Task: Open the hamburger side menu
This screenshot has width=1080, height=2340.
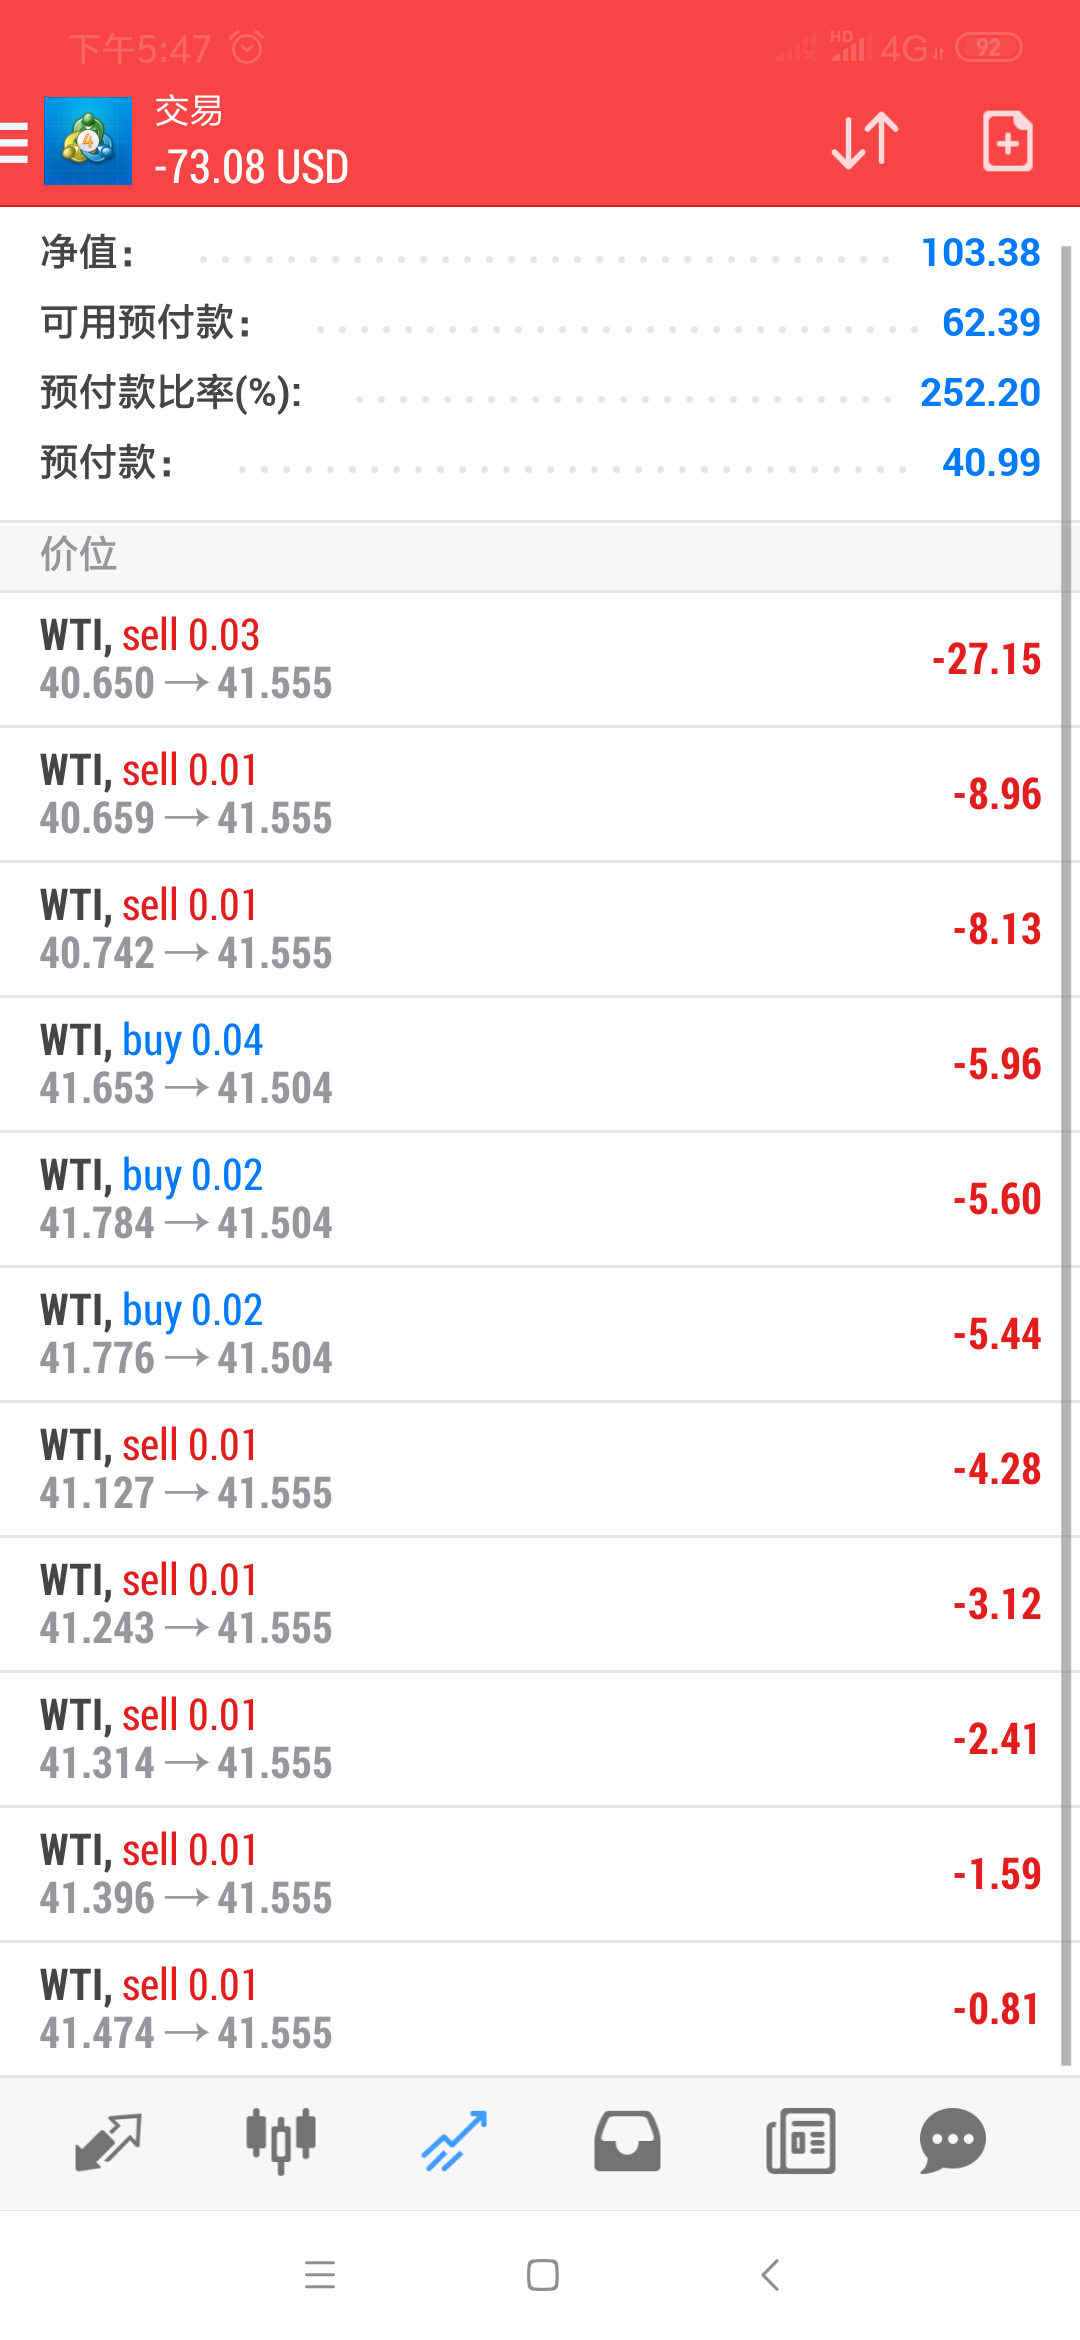Action: pos(14,142)
